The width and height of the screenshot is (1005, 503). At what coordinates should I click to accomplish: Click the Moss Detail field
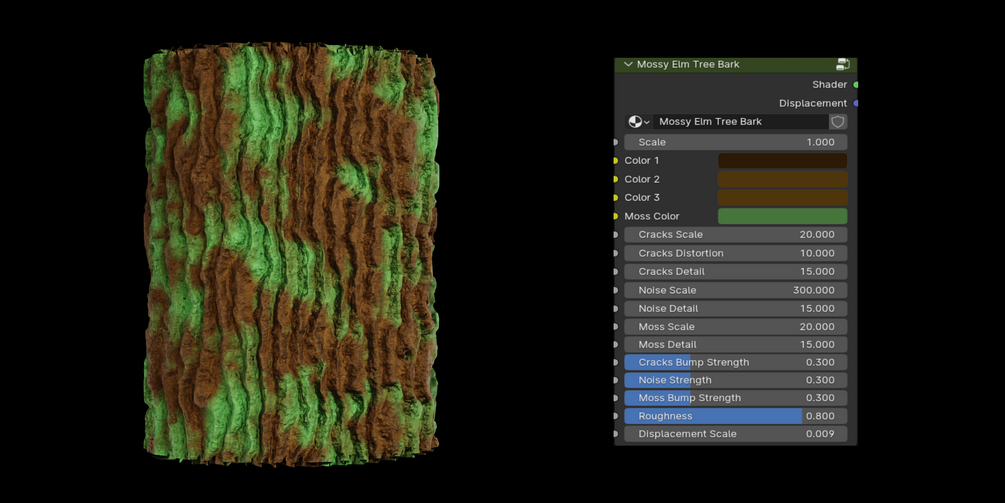point(736,345)
